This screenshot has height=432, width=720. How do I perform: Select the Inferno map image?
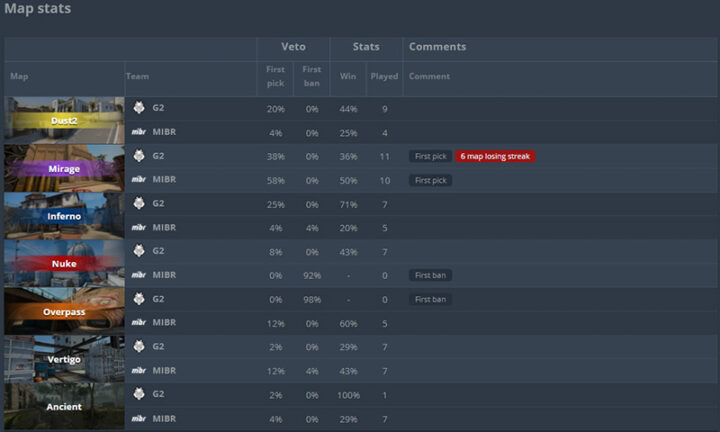(x=64, y=215)
